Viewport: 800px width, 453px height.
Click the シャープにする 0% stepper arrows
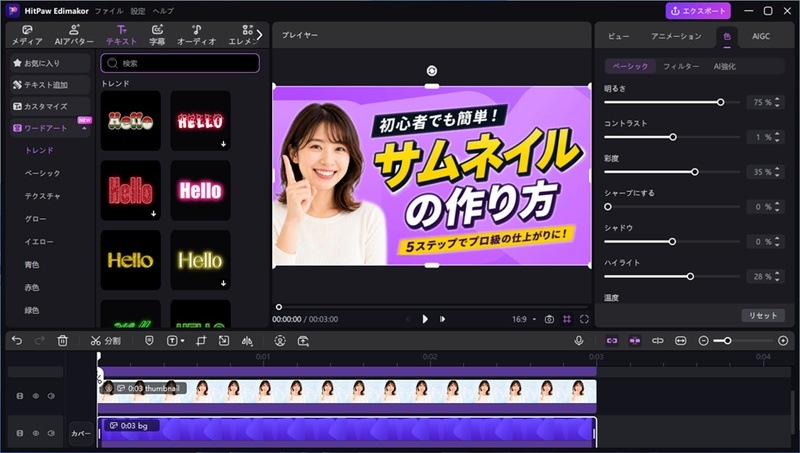point(777,207)
